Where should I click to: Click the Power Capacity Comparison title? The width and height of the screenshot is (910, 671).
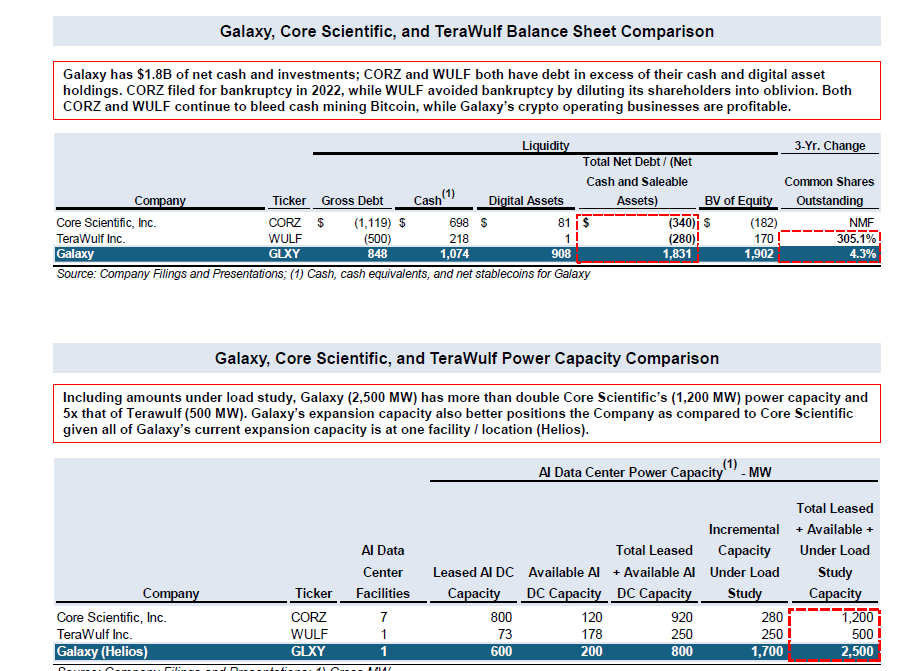pos(467,358)
